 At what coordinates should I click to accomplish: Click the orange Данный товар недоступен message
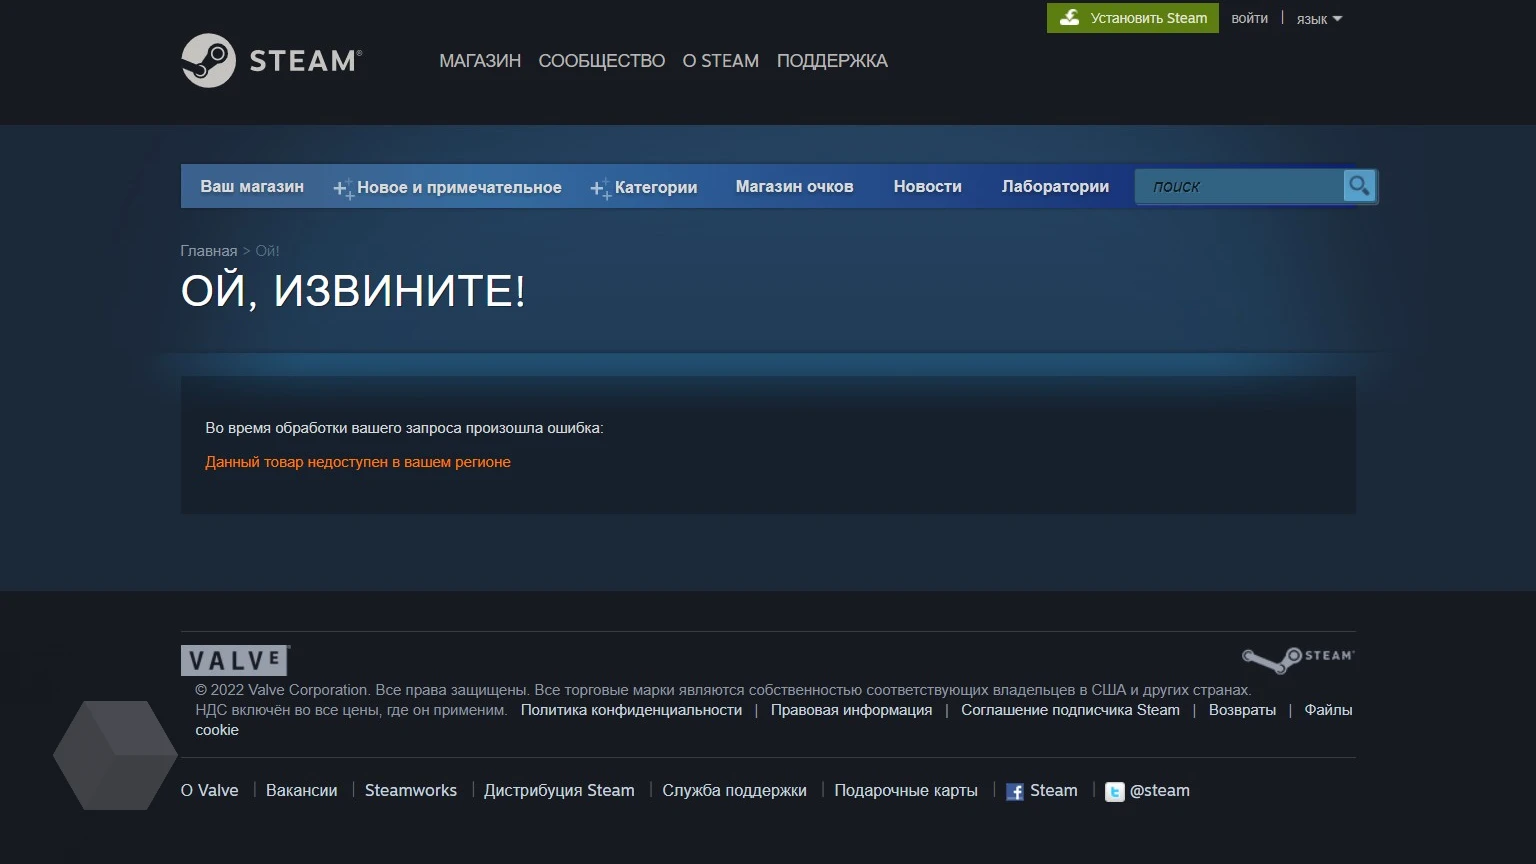pos(358,462)
